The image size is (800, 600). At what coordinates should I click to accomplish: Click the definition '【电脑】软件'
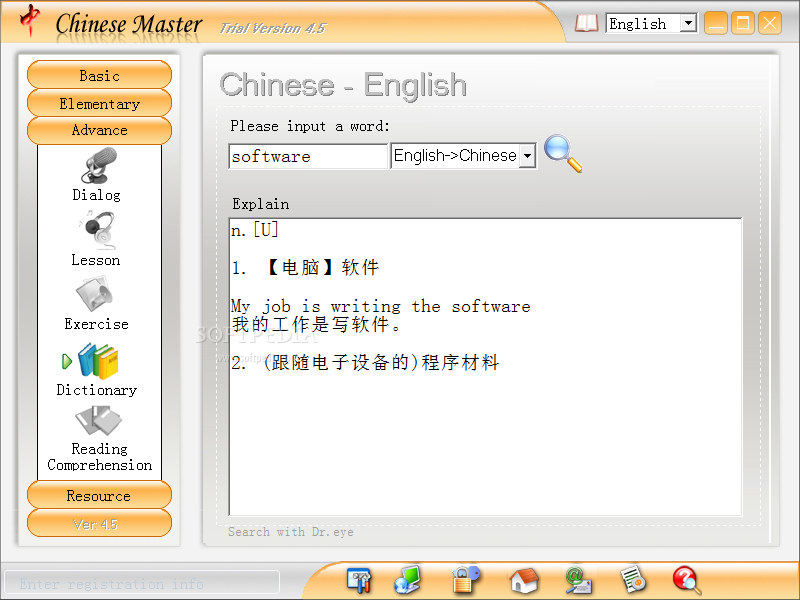pyautogui.click(x=322, y=267)
